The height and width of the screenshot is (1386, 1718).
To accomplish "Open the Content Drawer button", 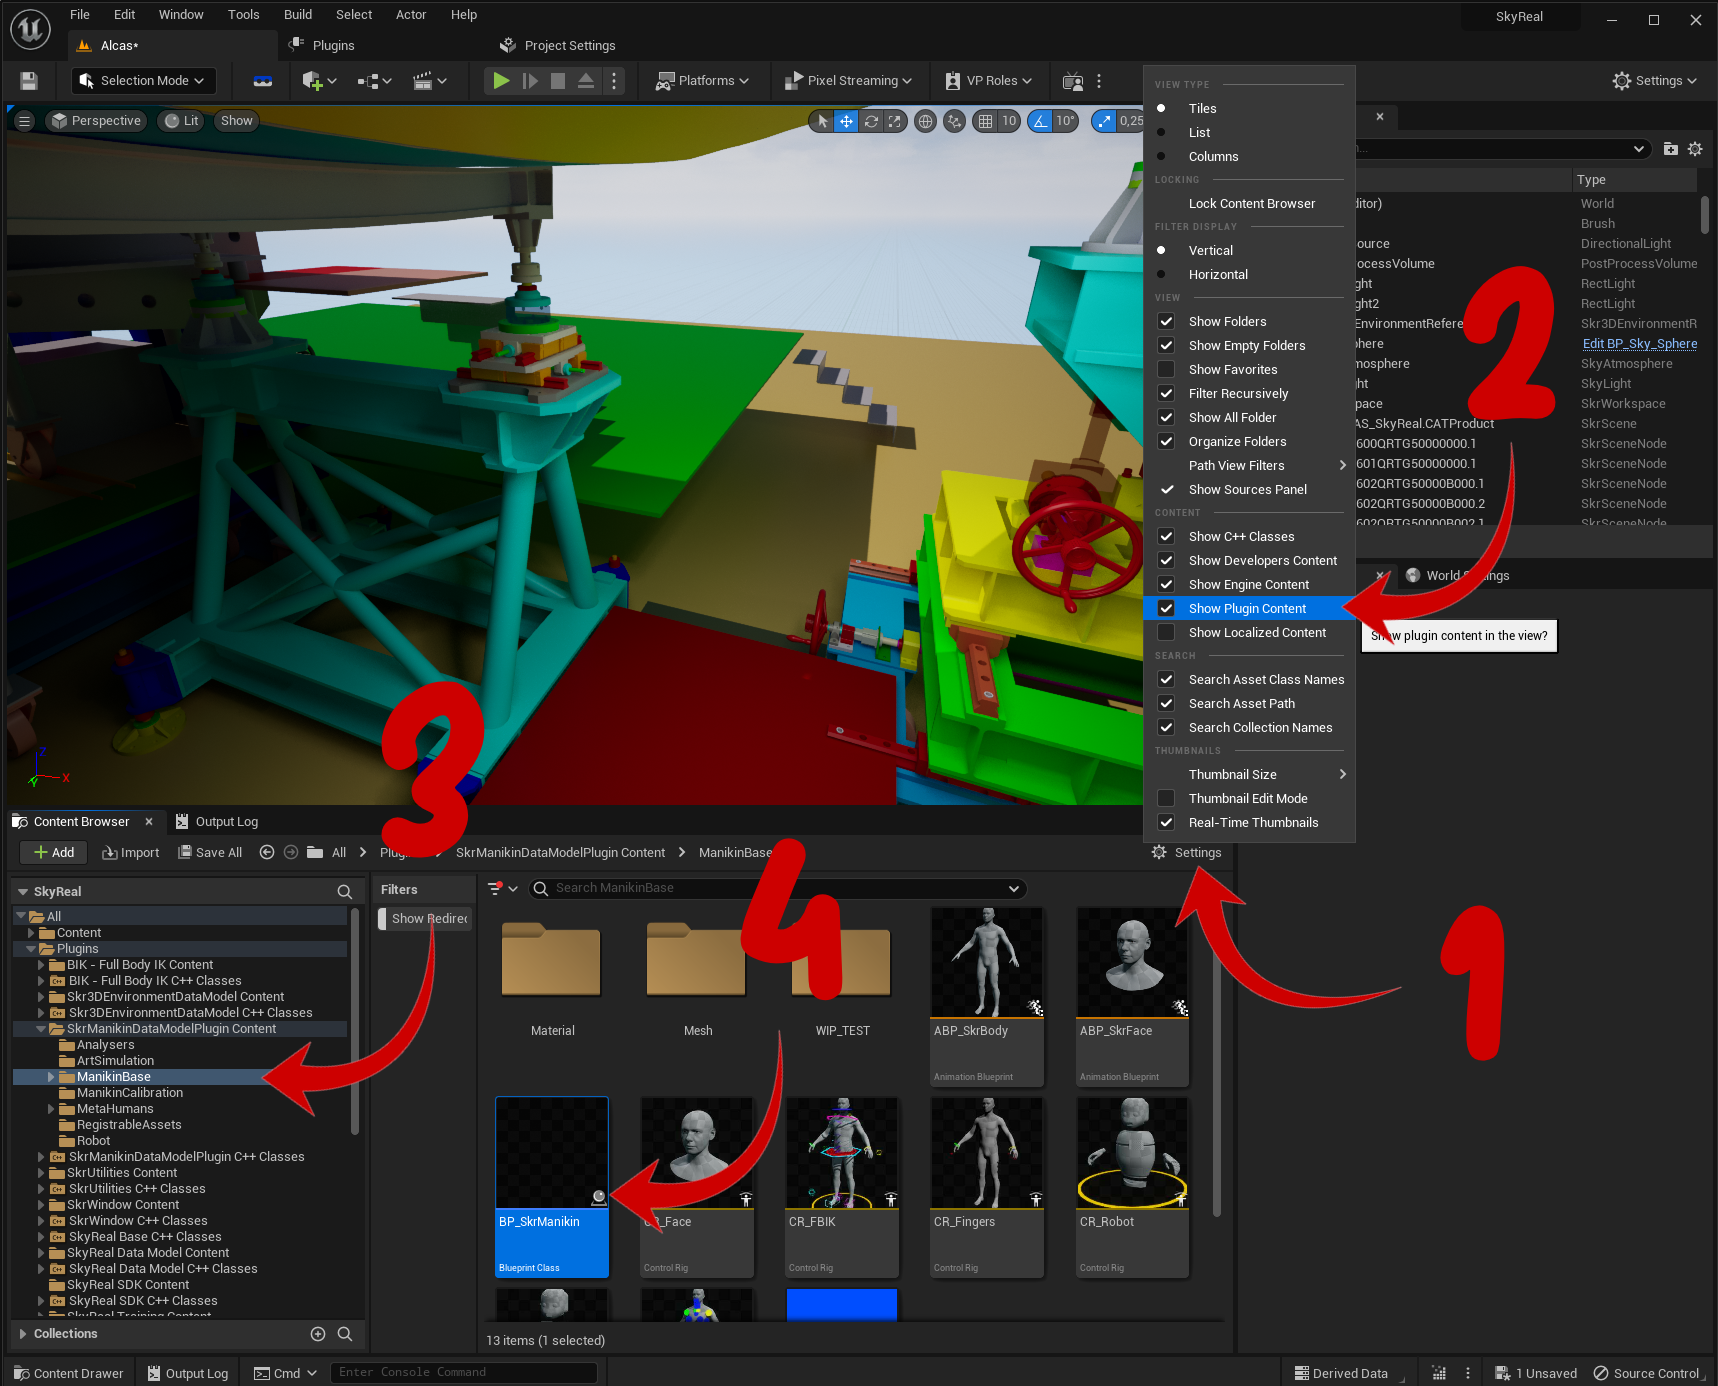I will click(69, 1373).
